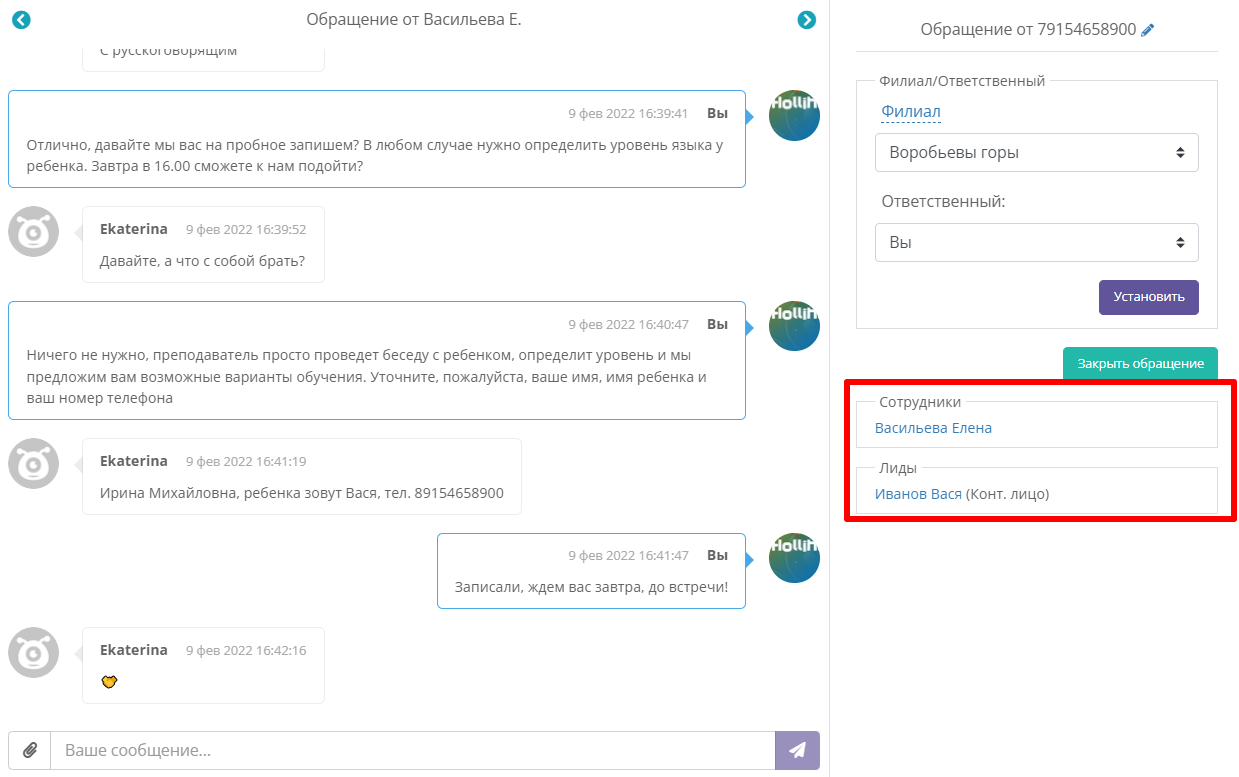The height and width of the screenshot is (777, 1239).
Task: Click the emoji in Ekaterina's last message
Action: 110,681
